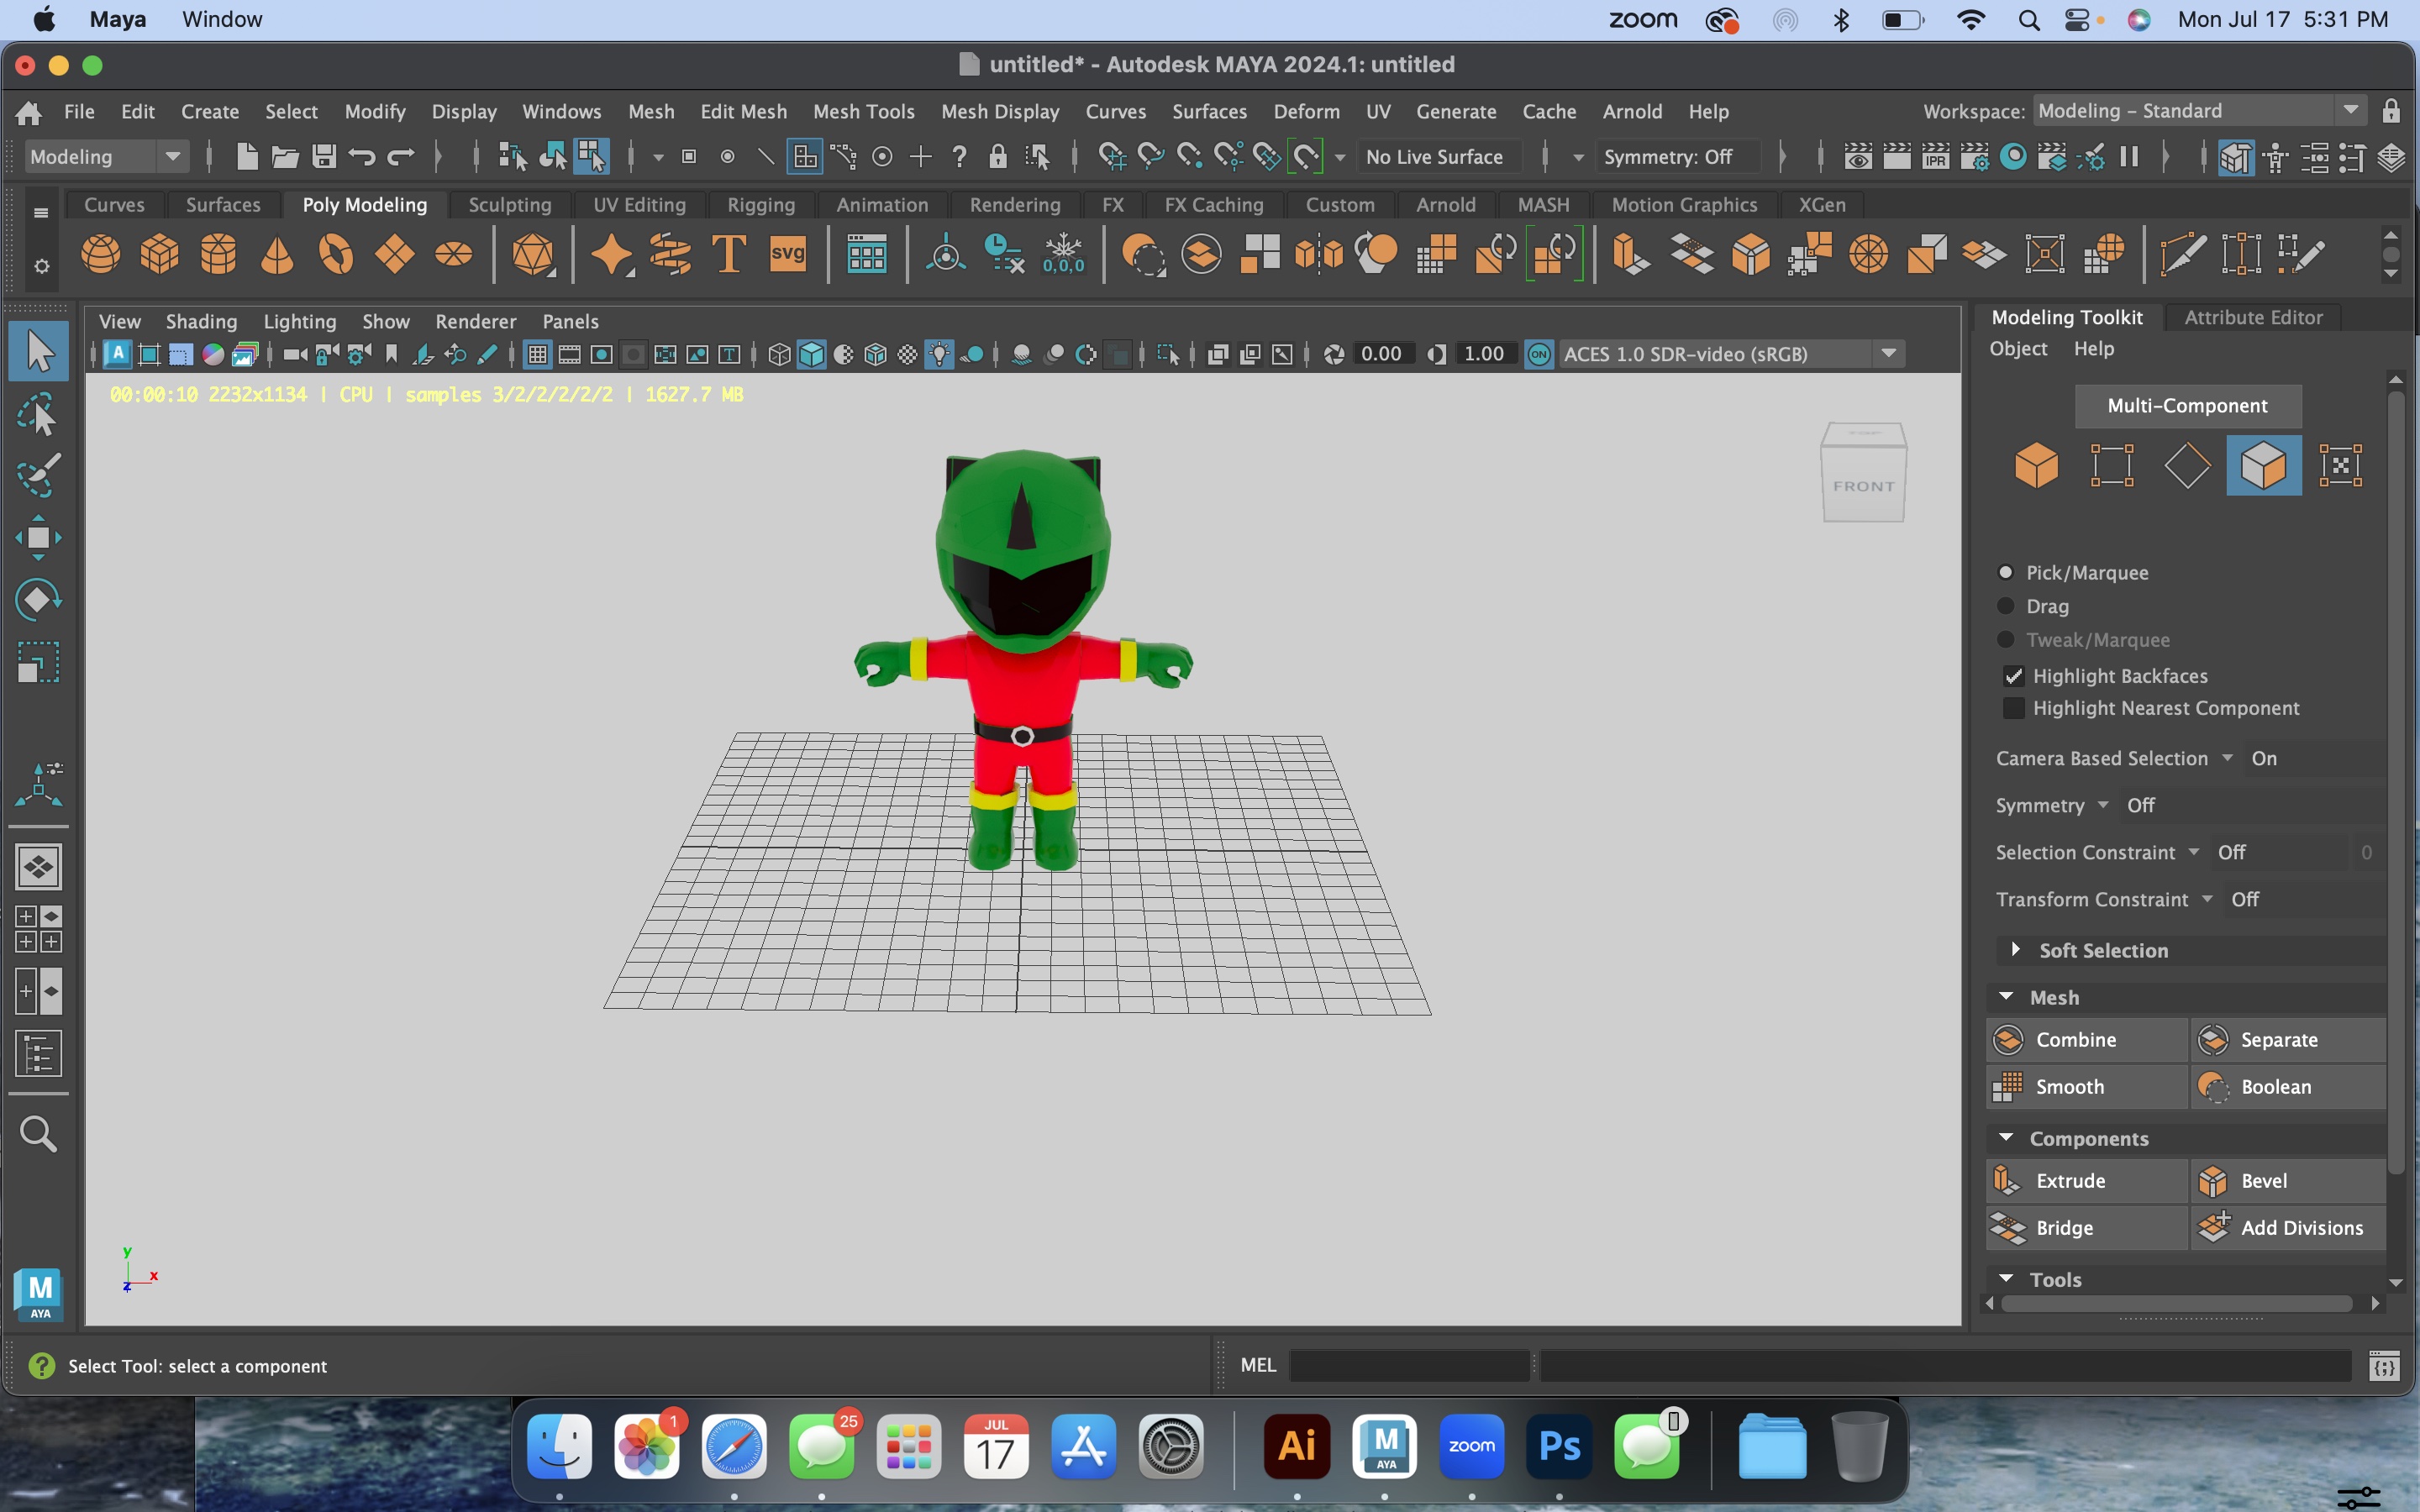Switch to the Rigging shelf tab

761,204
